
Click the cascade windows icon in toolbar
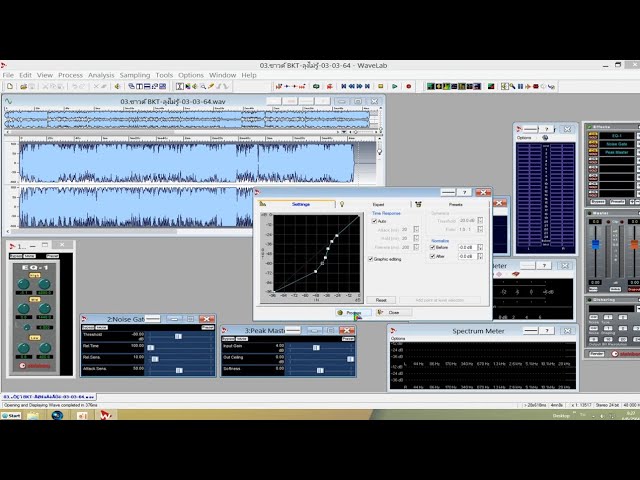[x=131, y=87]
